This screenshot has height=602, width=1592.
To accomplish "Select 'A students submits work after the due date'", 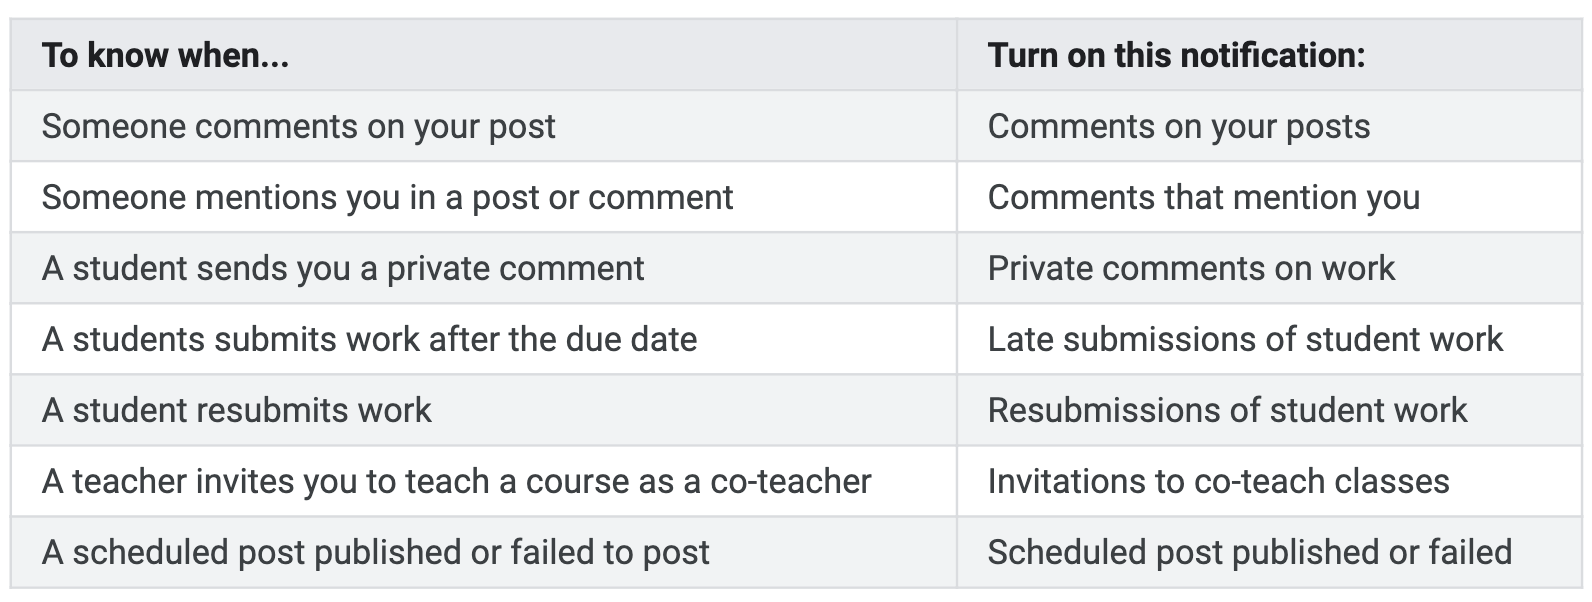I will [x=369, y=340].
